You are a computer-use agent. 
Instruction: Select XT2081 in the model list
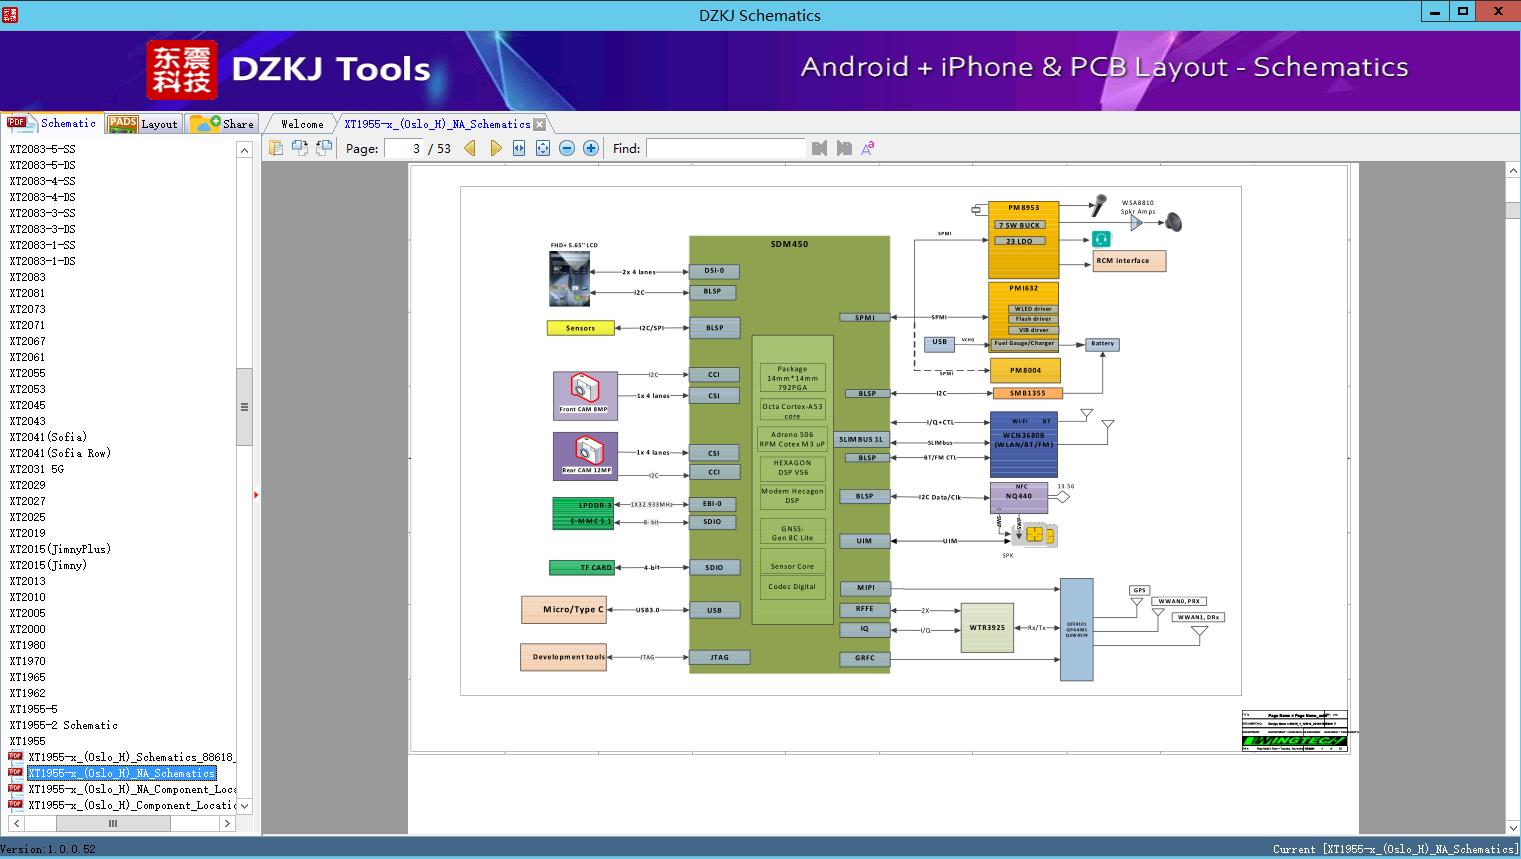(27, 293)
